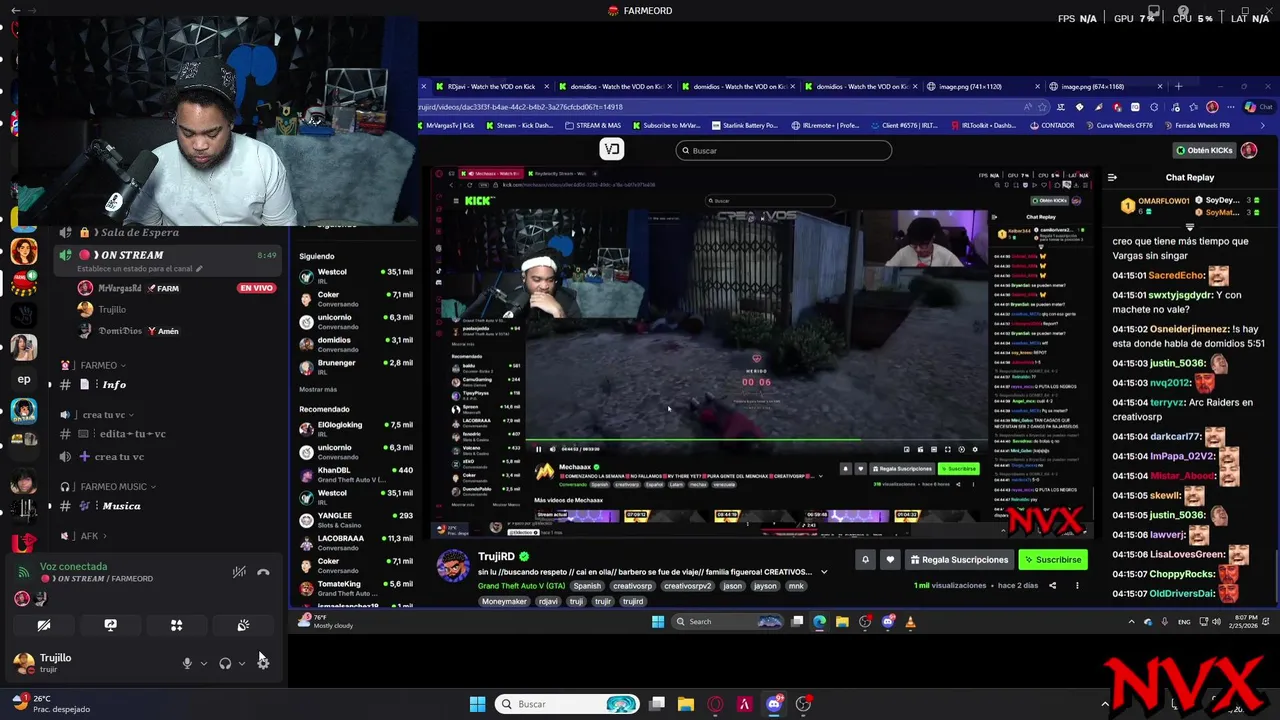Image resolution: width=1280 pixels, height=720 pixels.
Task: Open VLC from the inner taskbar
Action: pos(910,621)
